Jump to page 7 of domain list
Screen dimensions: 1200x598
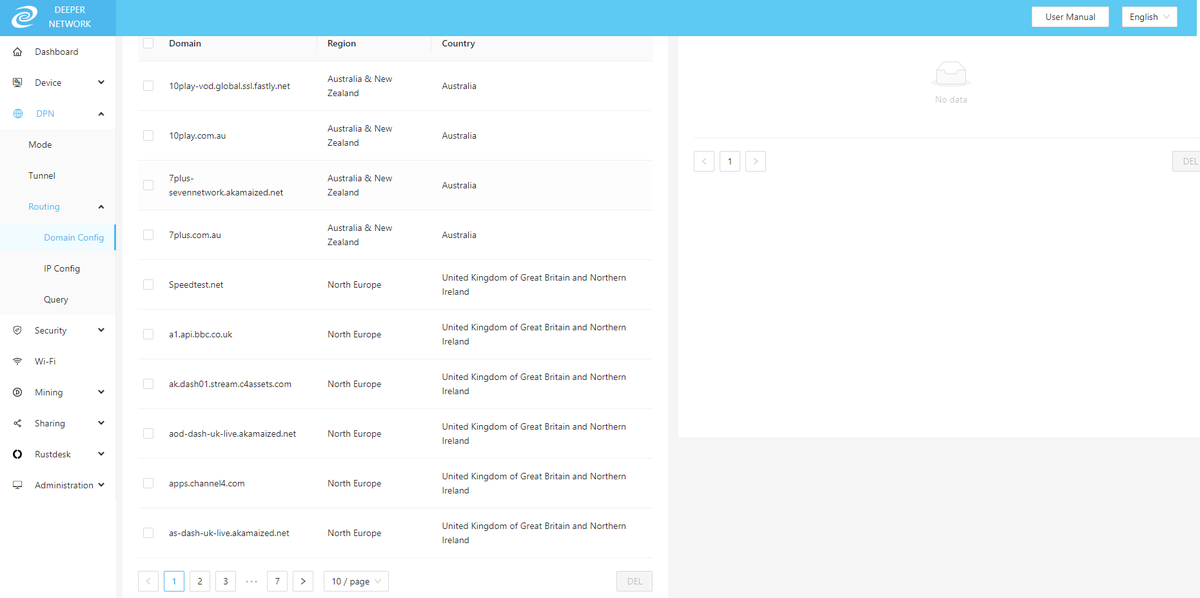coord(277,581)
